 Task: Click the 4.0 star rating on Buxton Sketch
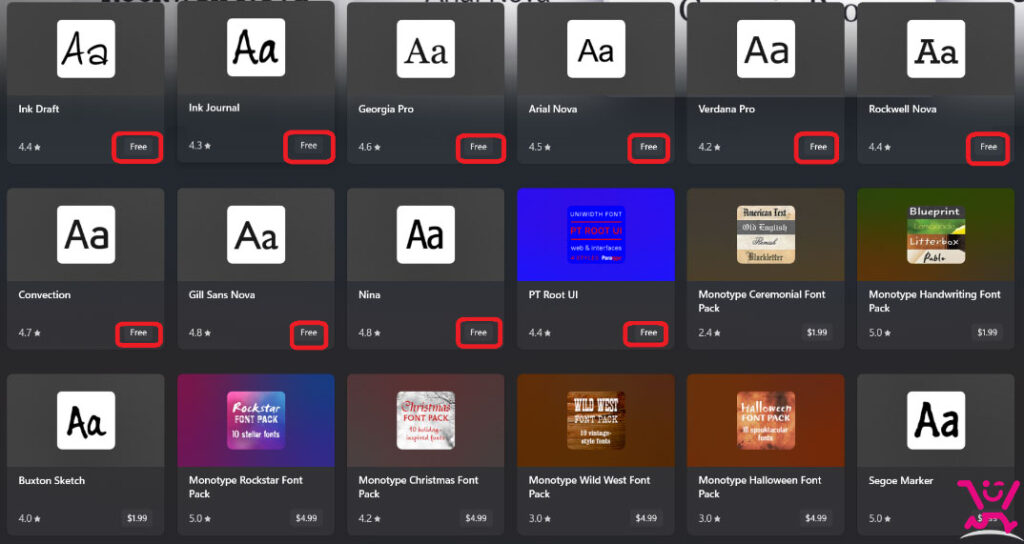click(x=30, y=519)
